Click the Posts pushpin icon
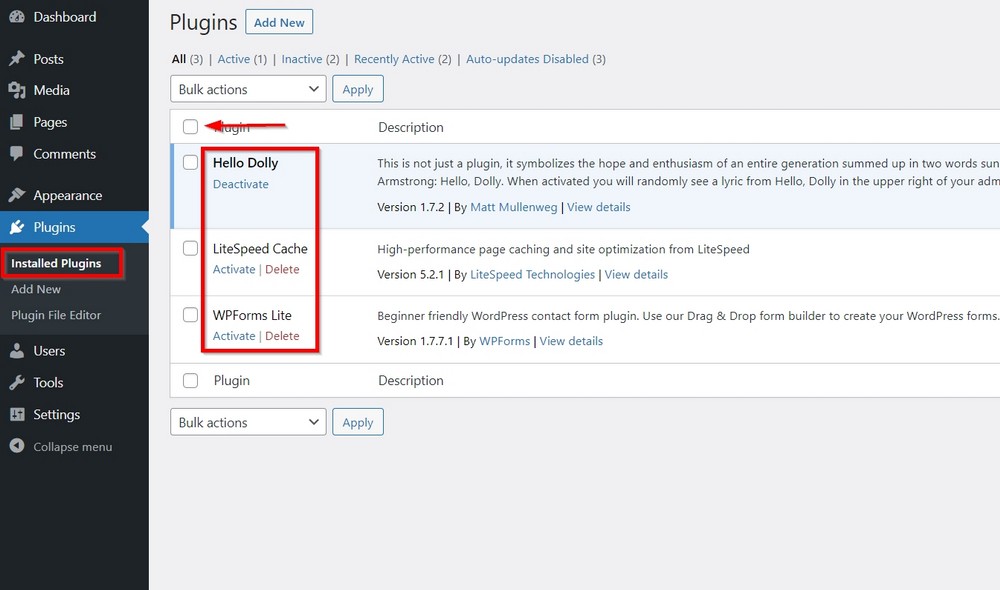The image size is (1000, 590). [17, 59]
